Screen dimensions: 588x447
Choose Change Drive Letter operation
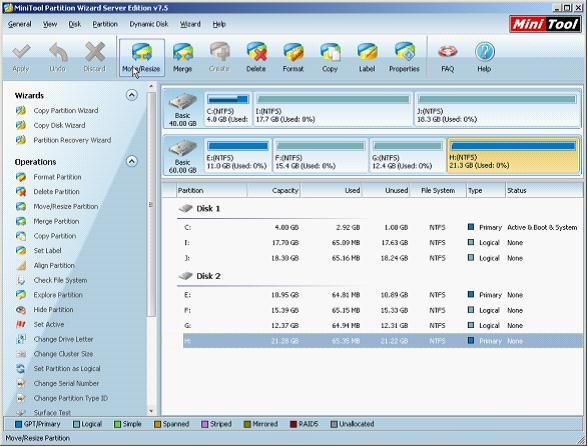[x=55, y=339]
